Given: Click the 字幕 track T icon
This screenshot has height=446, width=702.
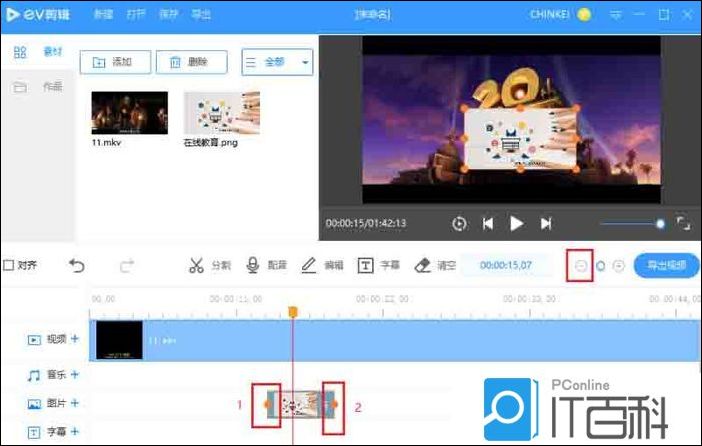Looking at the screenshot, I should (34, 433).
